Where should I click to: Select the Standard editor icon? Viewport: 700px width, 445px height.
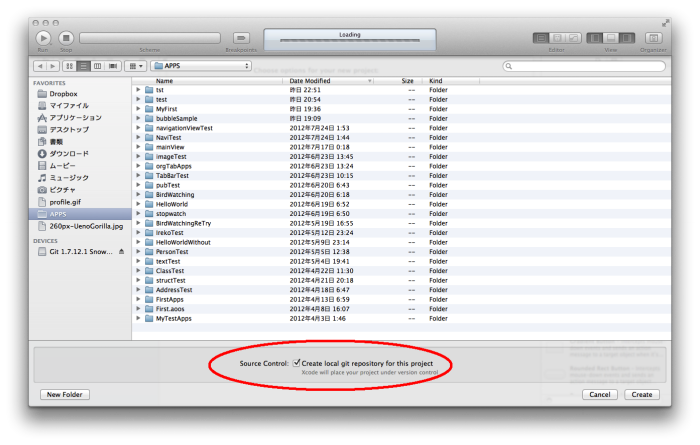tap(541, 38)
